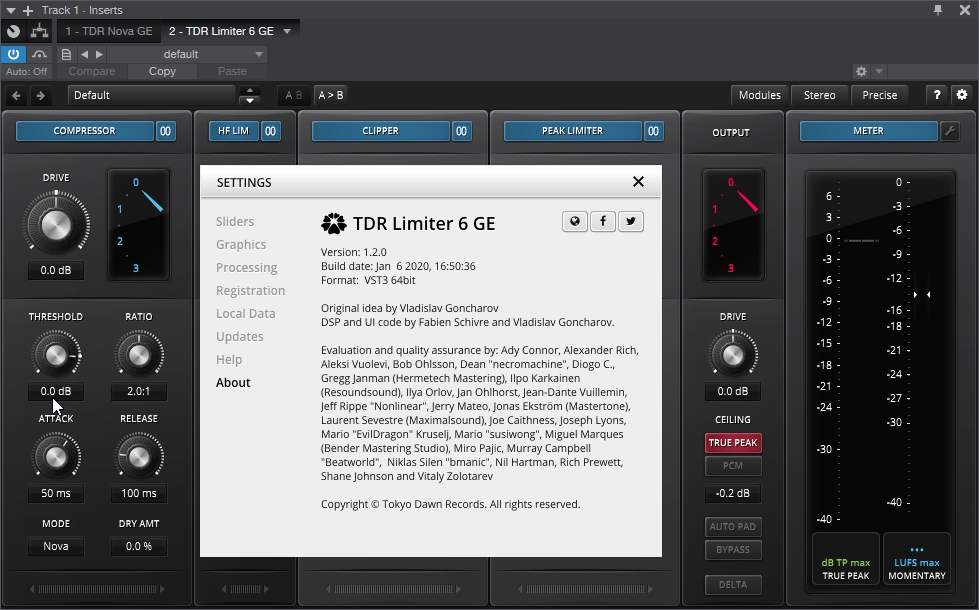Toggle the PEAK LIMITER module

click(573, 131)
